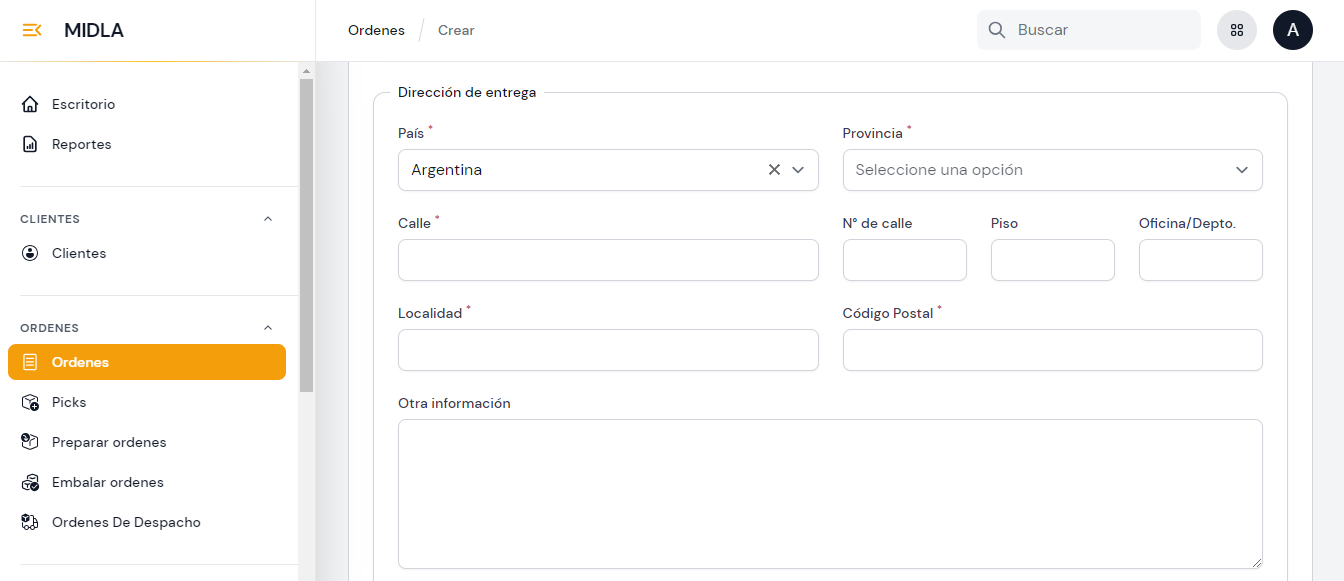The width and height of the screenshot is (1344, 581).
Task: Open Preparar ordenes in sidebar
Action: point(108,442)
